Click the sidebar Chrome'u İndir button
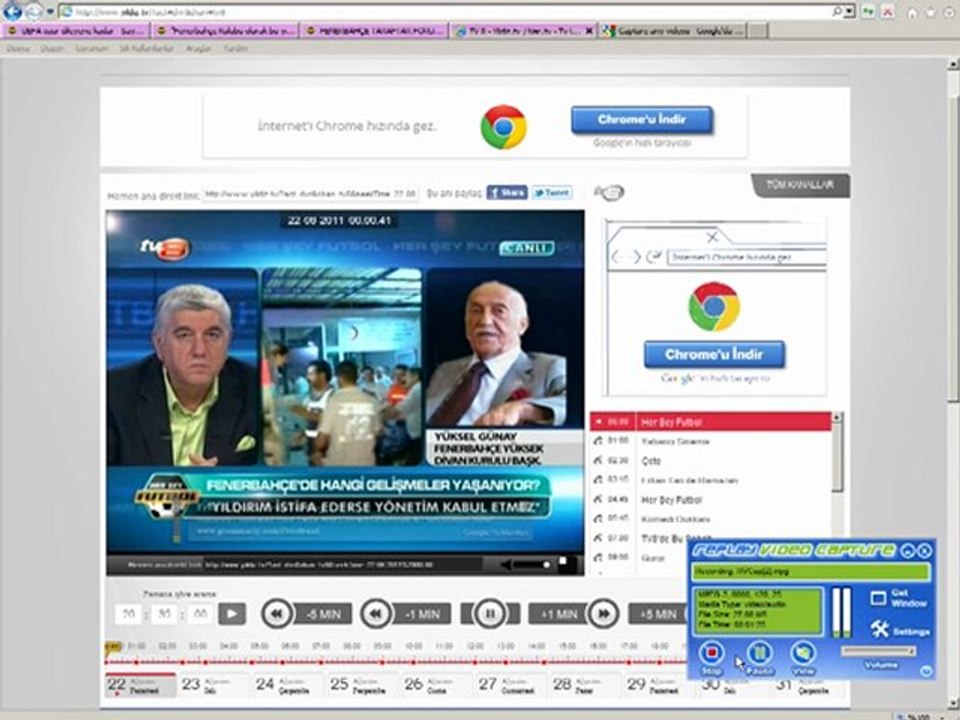The width and height of the screenshot is (960, 720). (714, 354)
